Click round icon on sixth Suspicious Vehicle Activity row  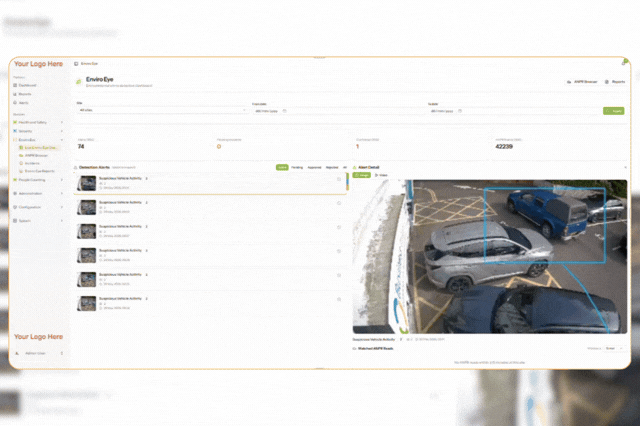point(339,300)
